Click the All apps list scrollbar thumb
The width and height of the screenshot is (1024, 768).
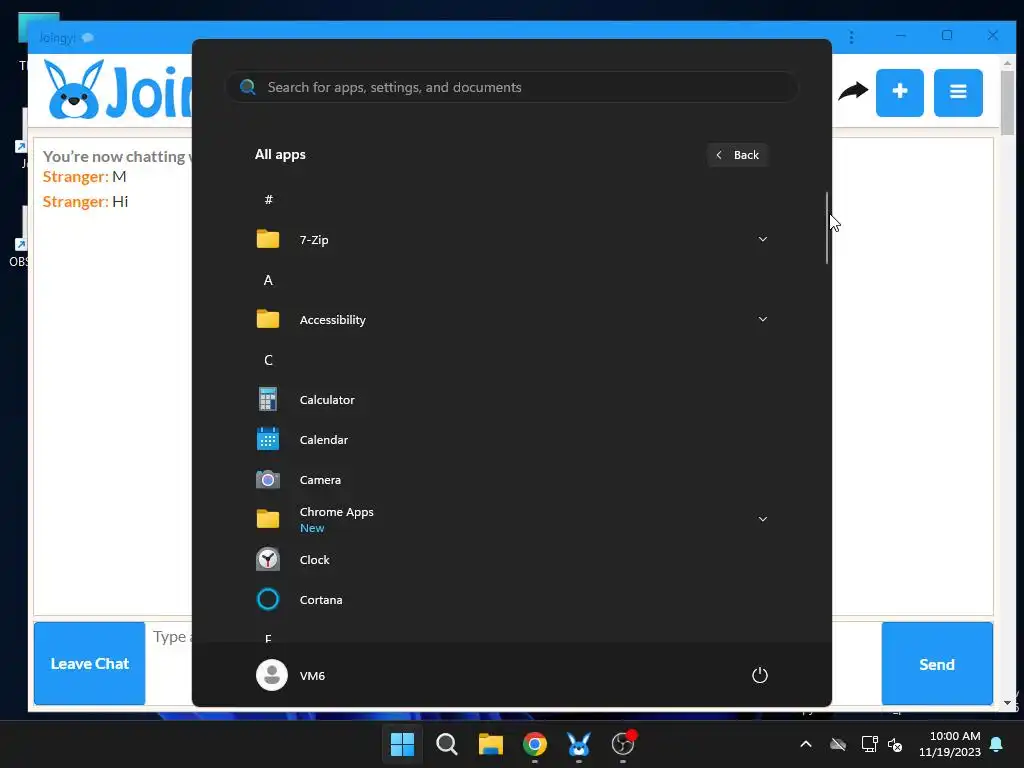tap(827, 228)
